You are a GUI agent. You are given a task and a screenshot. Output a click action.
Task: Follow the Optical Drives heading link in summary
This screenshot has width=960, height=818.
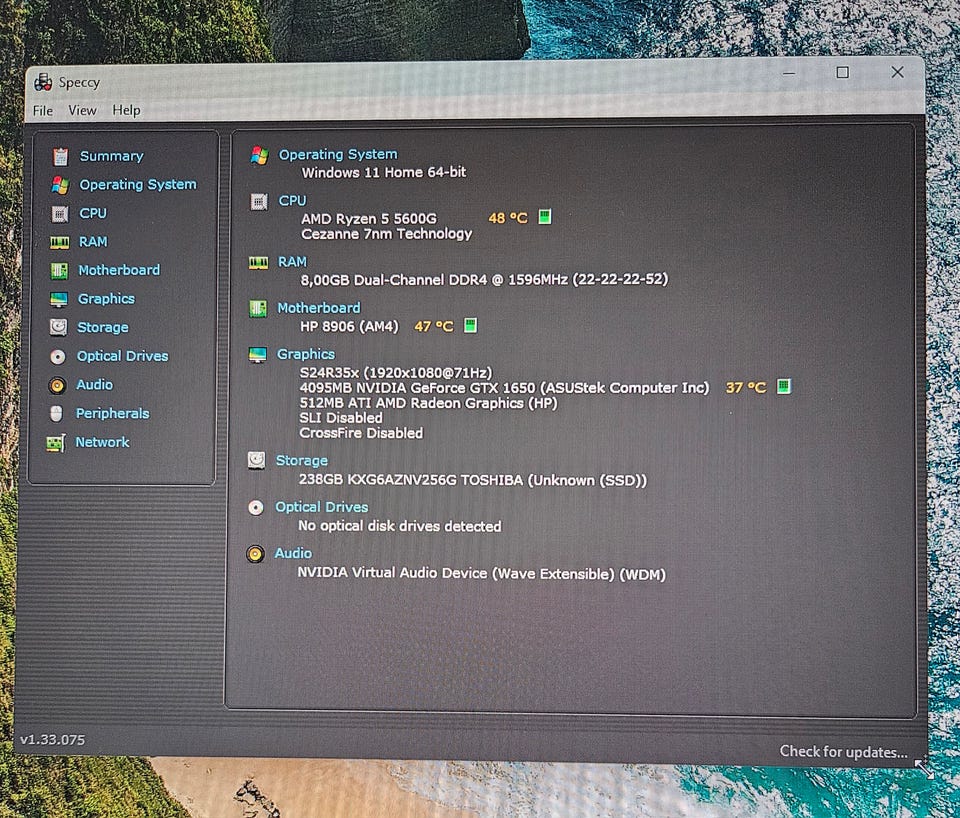click(321, 507)
